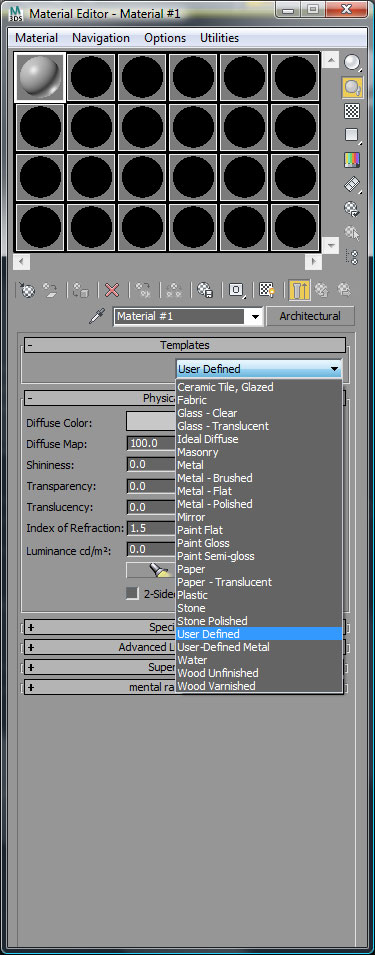Select Glass - Clear template
Screen dimensions: 375x955
[x=259, y=413]
